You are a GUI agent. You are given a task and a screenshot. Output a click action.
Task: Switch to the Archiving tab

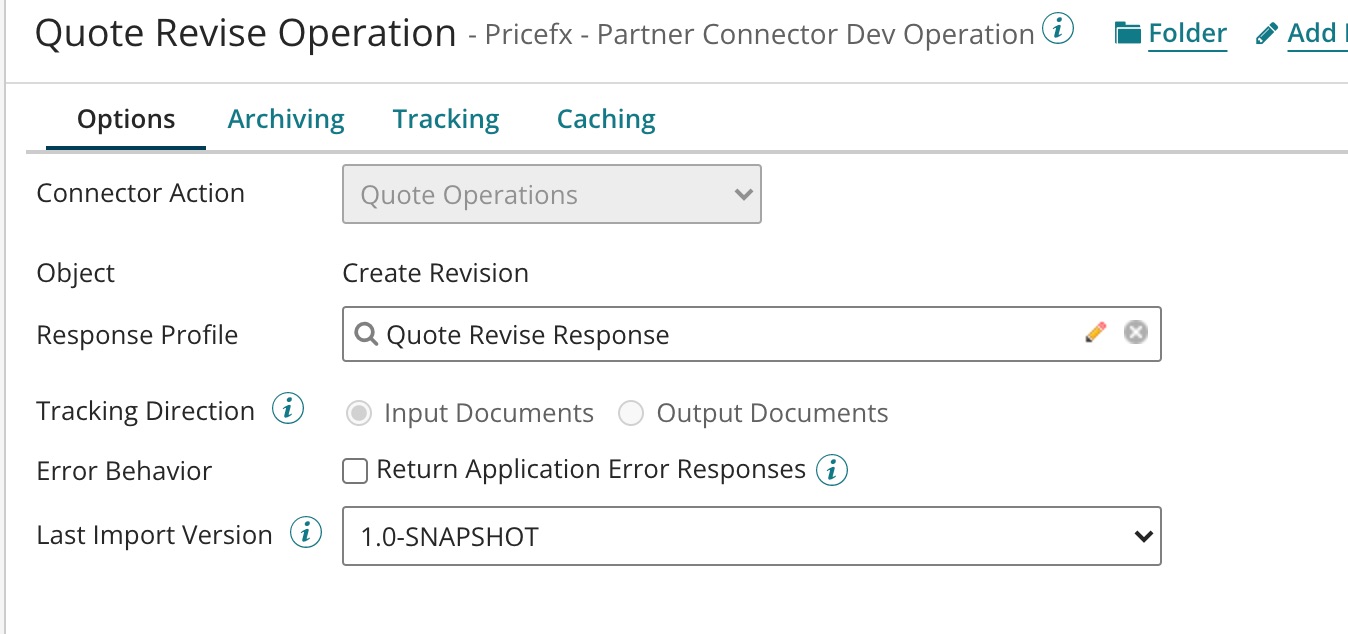point(286,119)
